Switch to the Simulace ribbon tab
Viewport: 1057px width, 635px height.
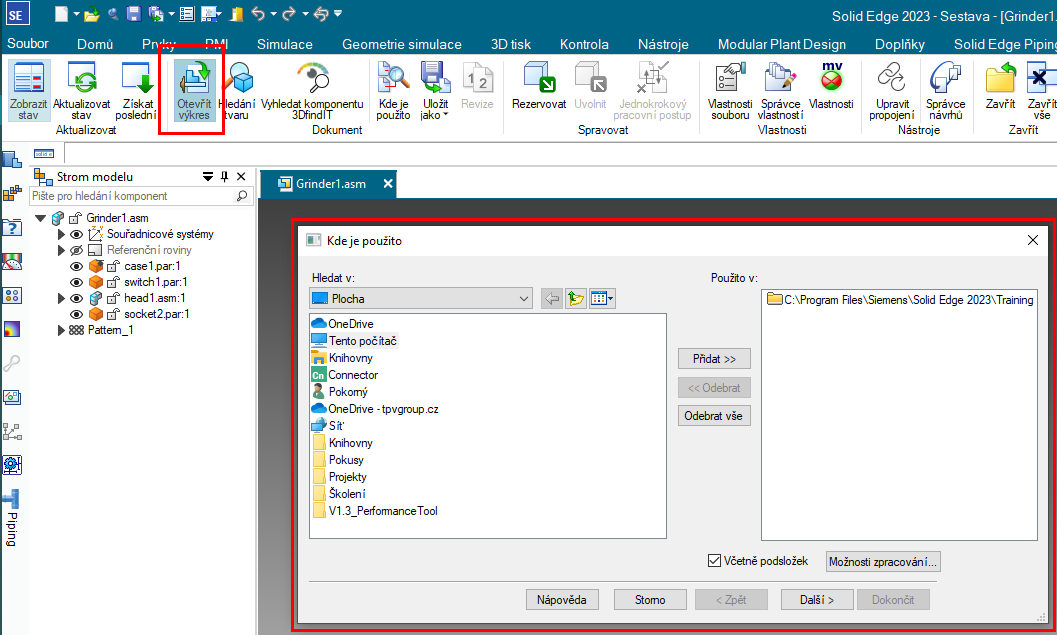pos(284,44)
